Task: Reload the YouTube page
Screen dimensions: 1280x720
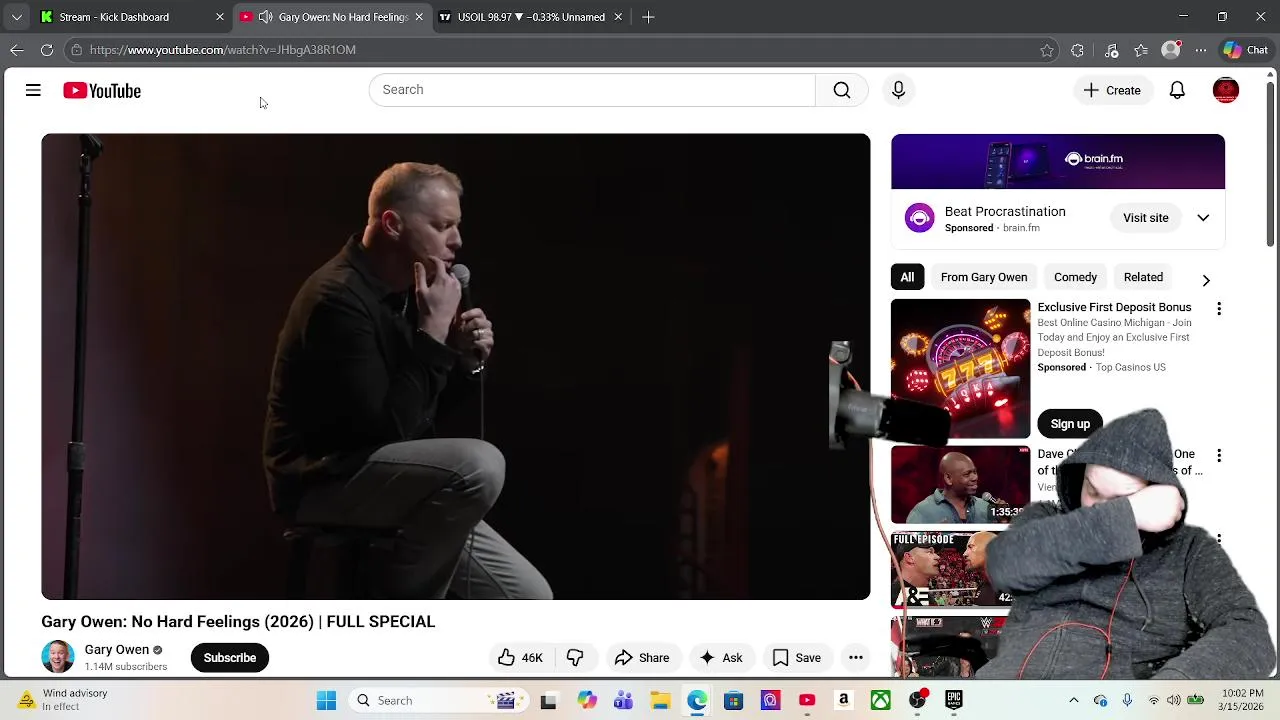Action: point(47,50)
